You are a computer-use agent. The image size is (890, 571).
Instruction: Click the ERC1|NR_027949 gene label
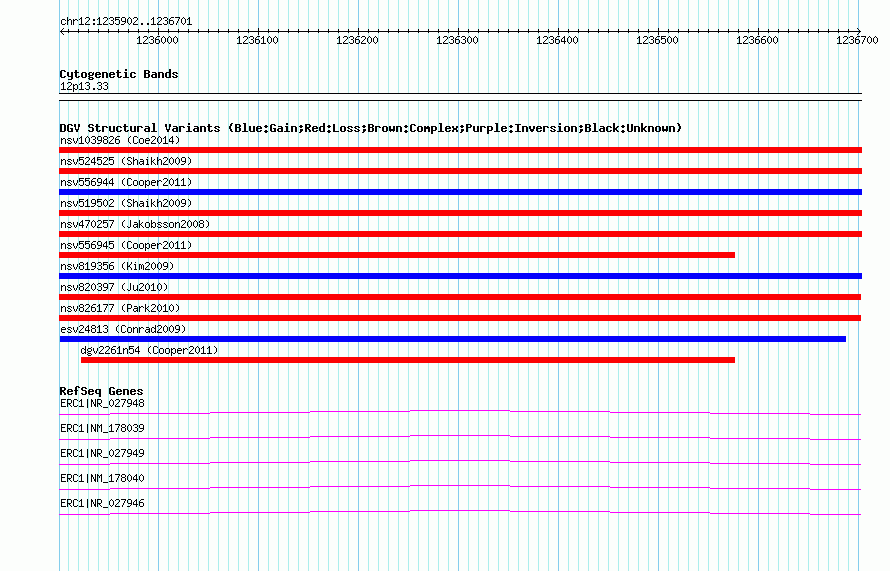(x=102, y=454)
